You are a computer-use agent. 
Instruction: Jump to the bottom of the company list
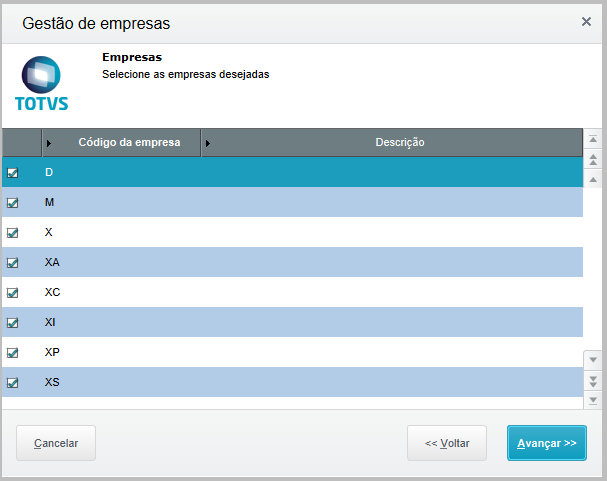(593, 400)
